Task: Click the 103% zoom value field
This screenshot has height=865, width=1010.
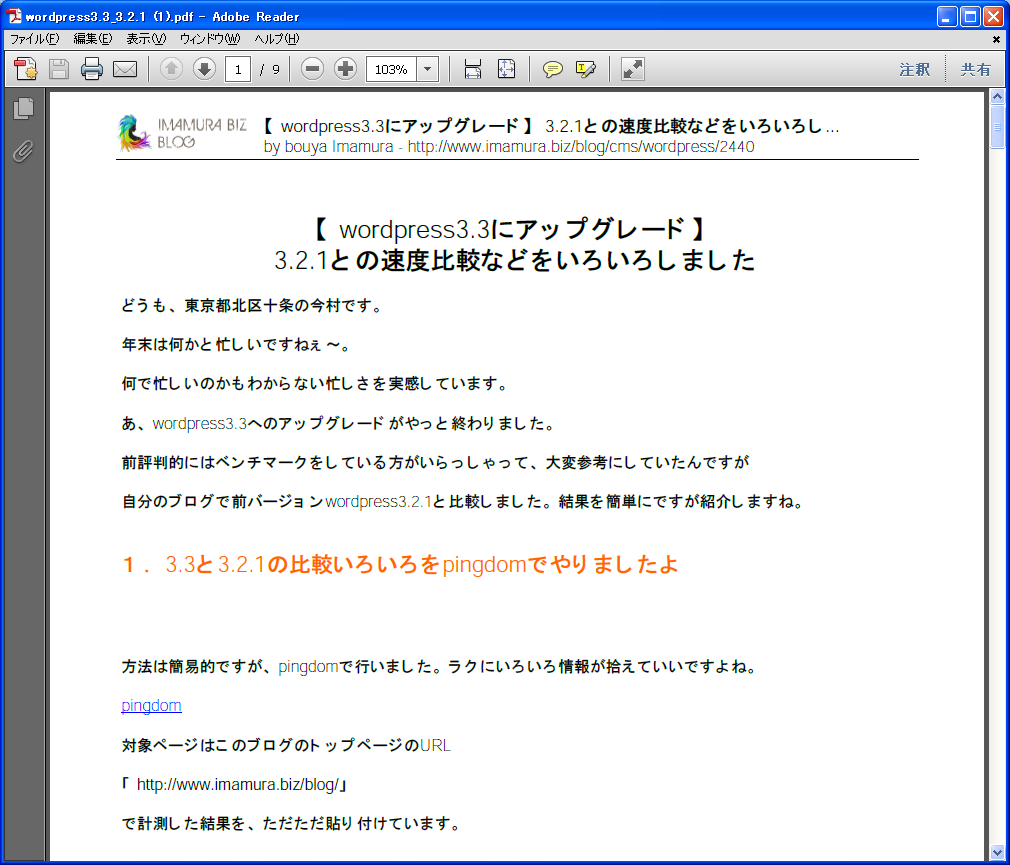Action: point(391,69)
